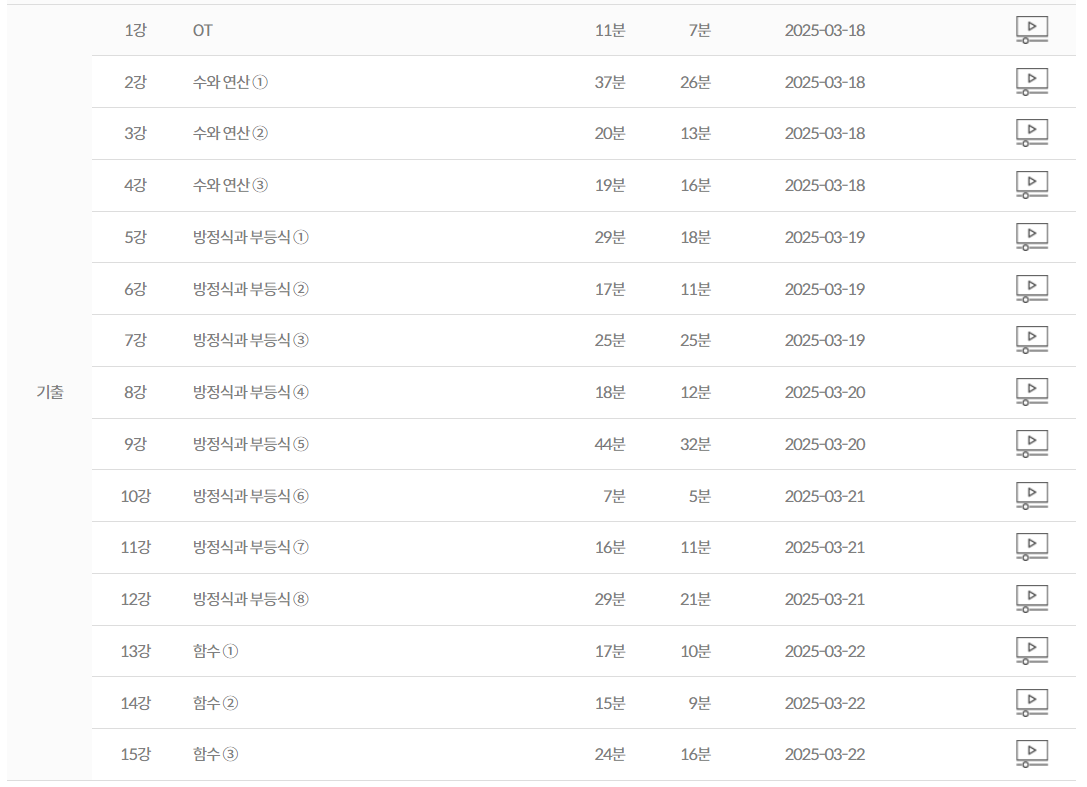Open the 3강 수와 연산 ② video player
Screen dimensions: 1087x787
(1031, 133)
